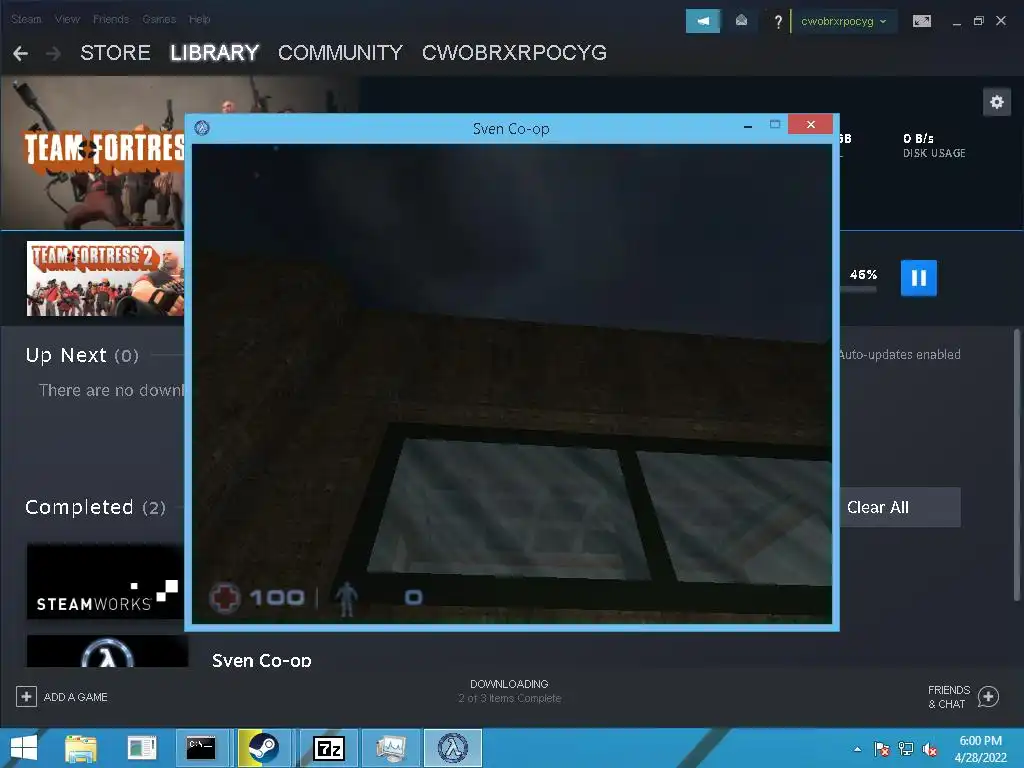Pause the Team Fortress 2 download
1024x768 pixels.
point(918,278)
